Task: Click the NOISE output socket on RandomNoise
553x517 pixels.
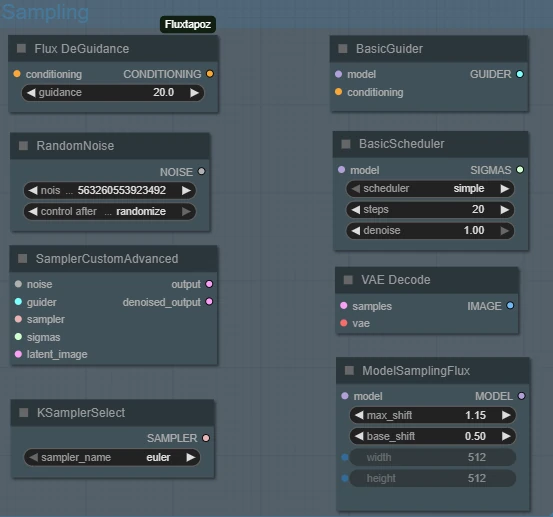Action: pos(201,171)
